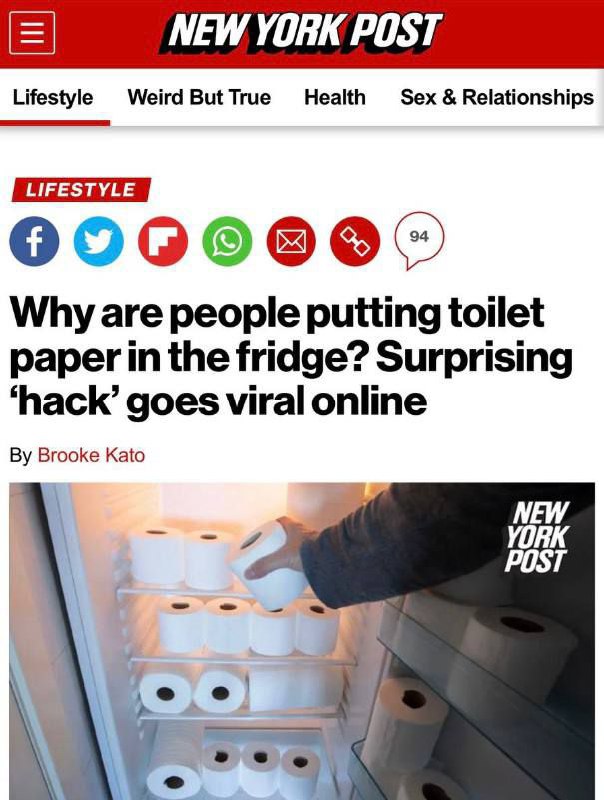Click the red LIFESTYLE category tag
This screenshot has height=800, width=604.
click(x=81, y=190)
